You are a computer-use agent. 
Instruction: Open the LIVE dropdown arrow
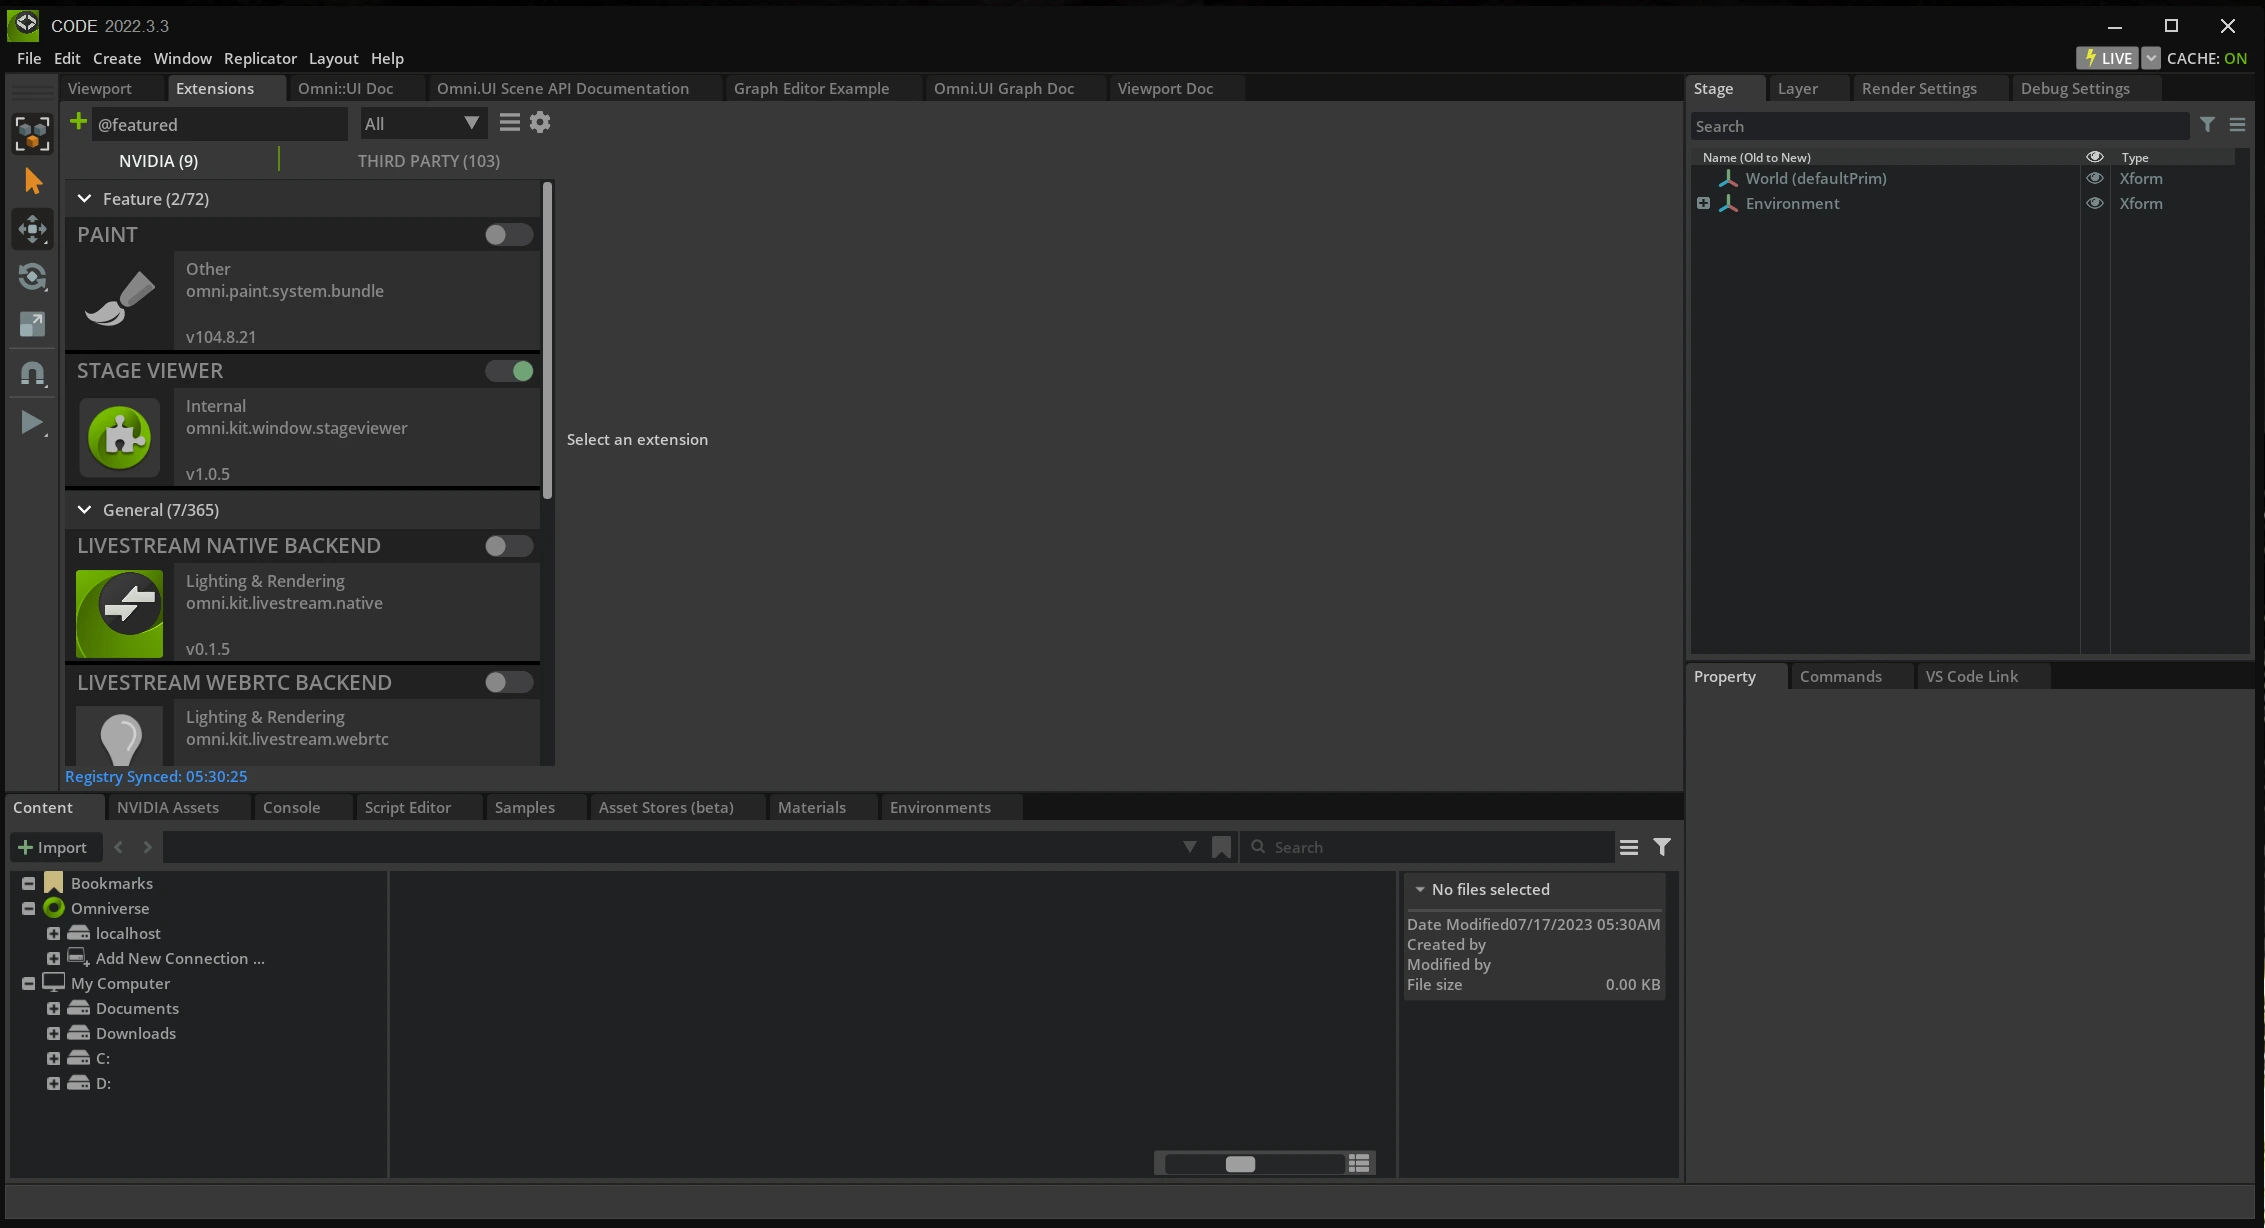[x=2151, y=58]
